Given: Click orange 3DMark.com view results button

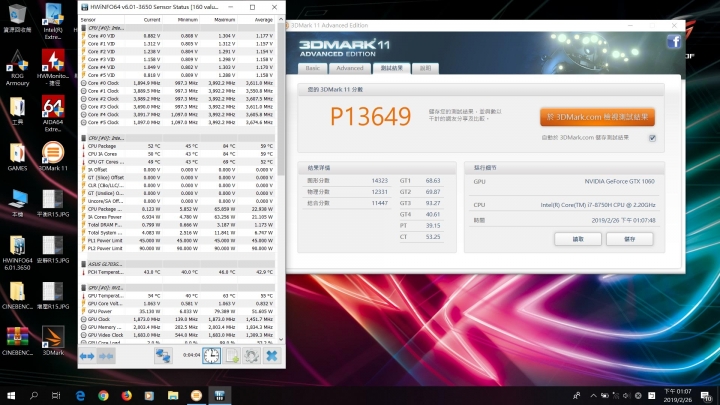Looking at the screenshot, I should tap(597, 117).
